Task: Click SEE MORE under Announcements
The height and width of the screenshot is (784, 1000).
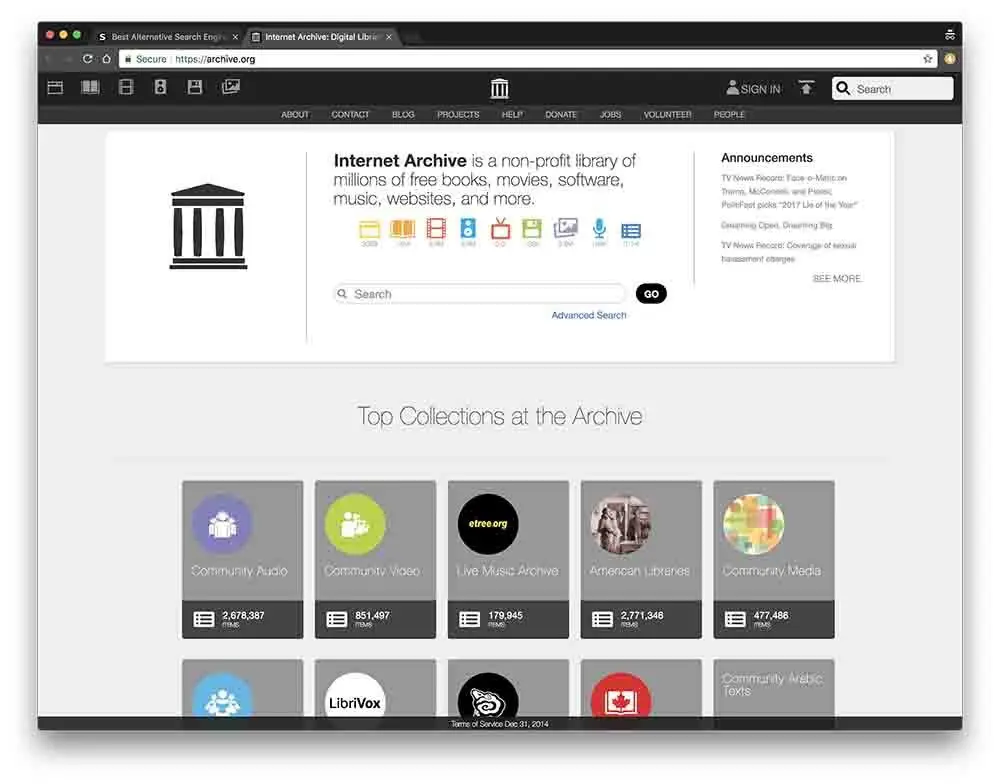Action: (837, 279)
